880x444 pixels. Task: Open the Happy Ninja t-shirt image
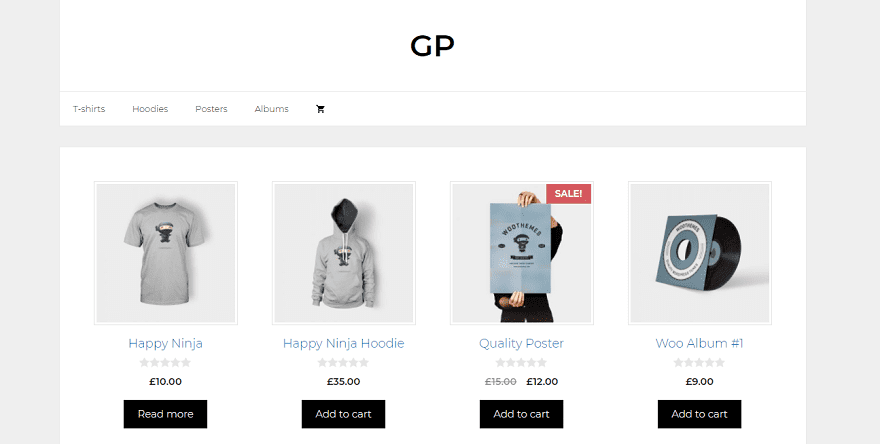[166, 253]
